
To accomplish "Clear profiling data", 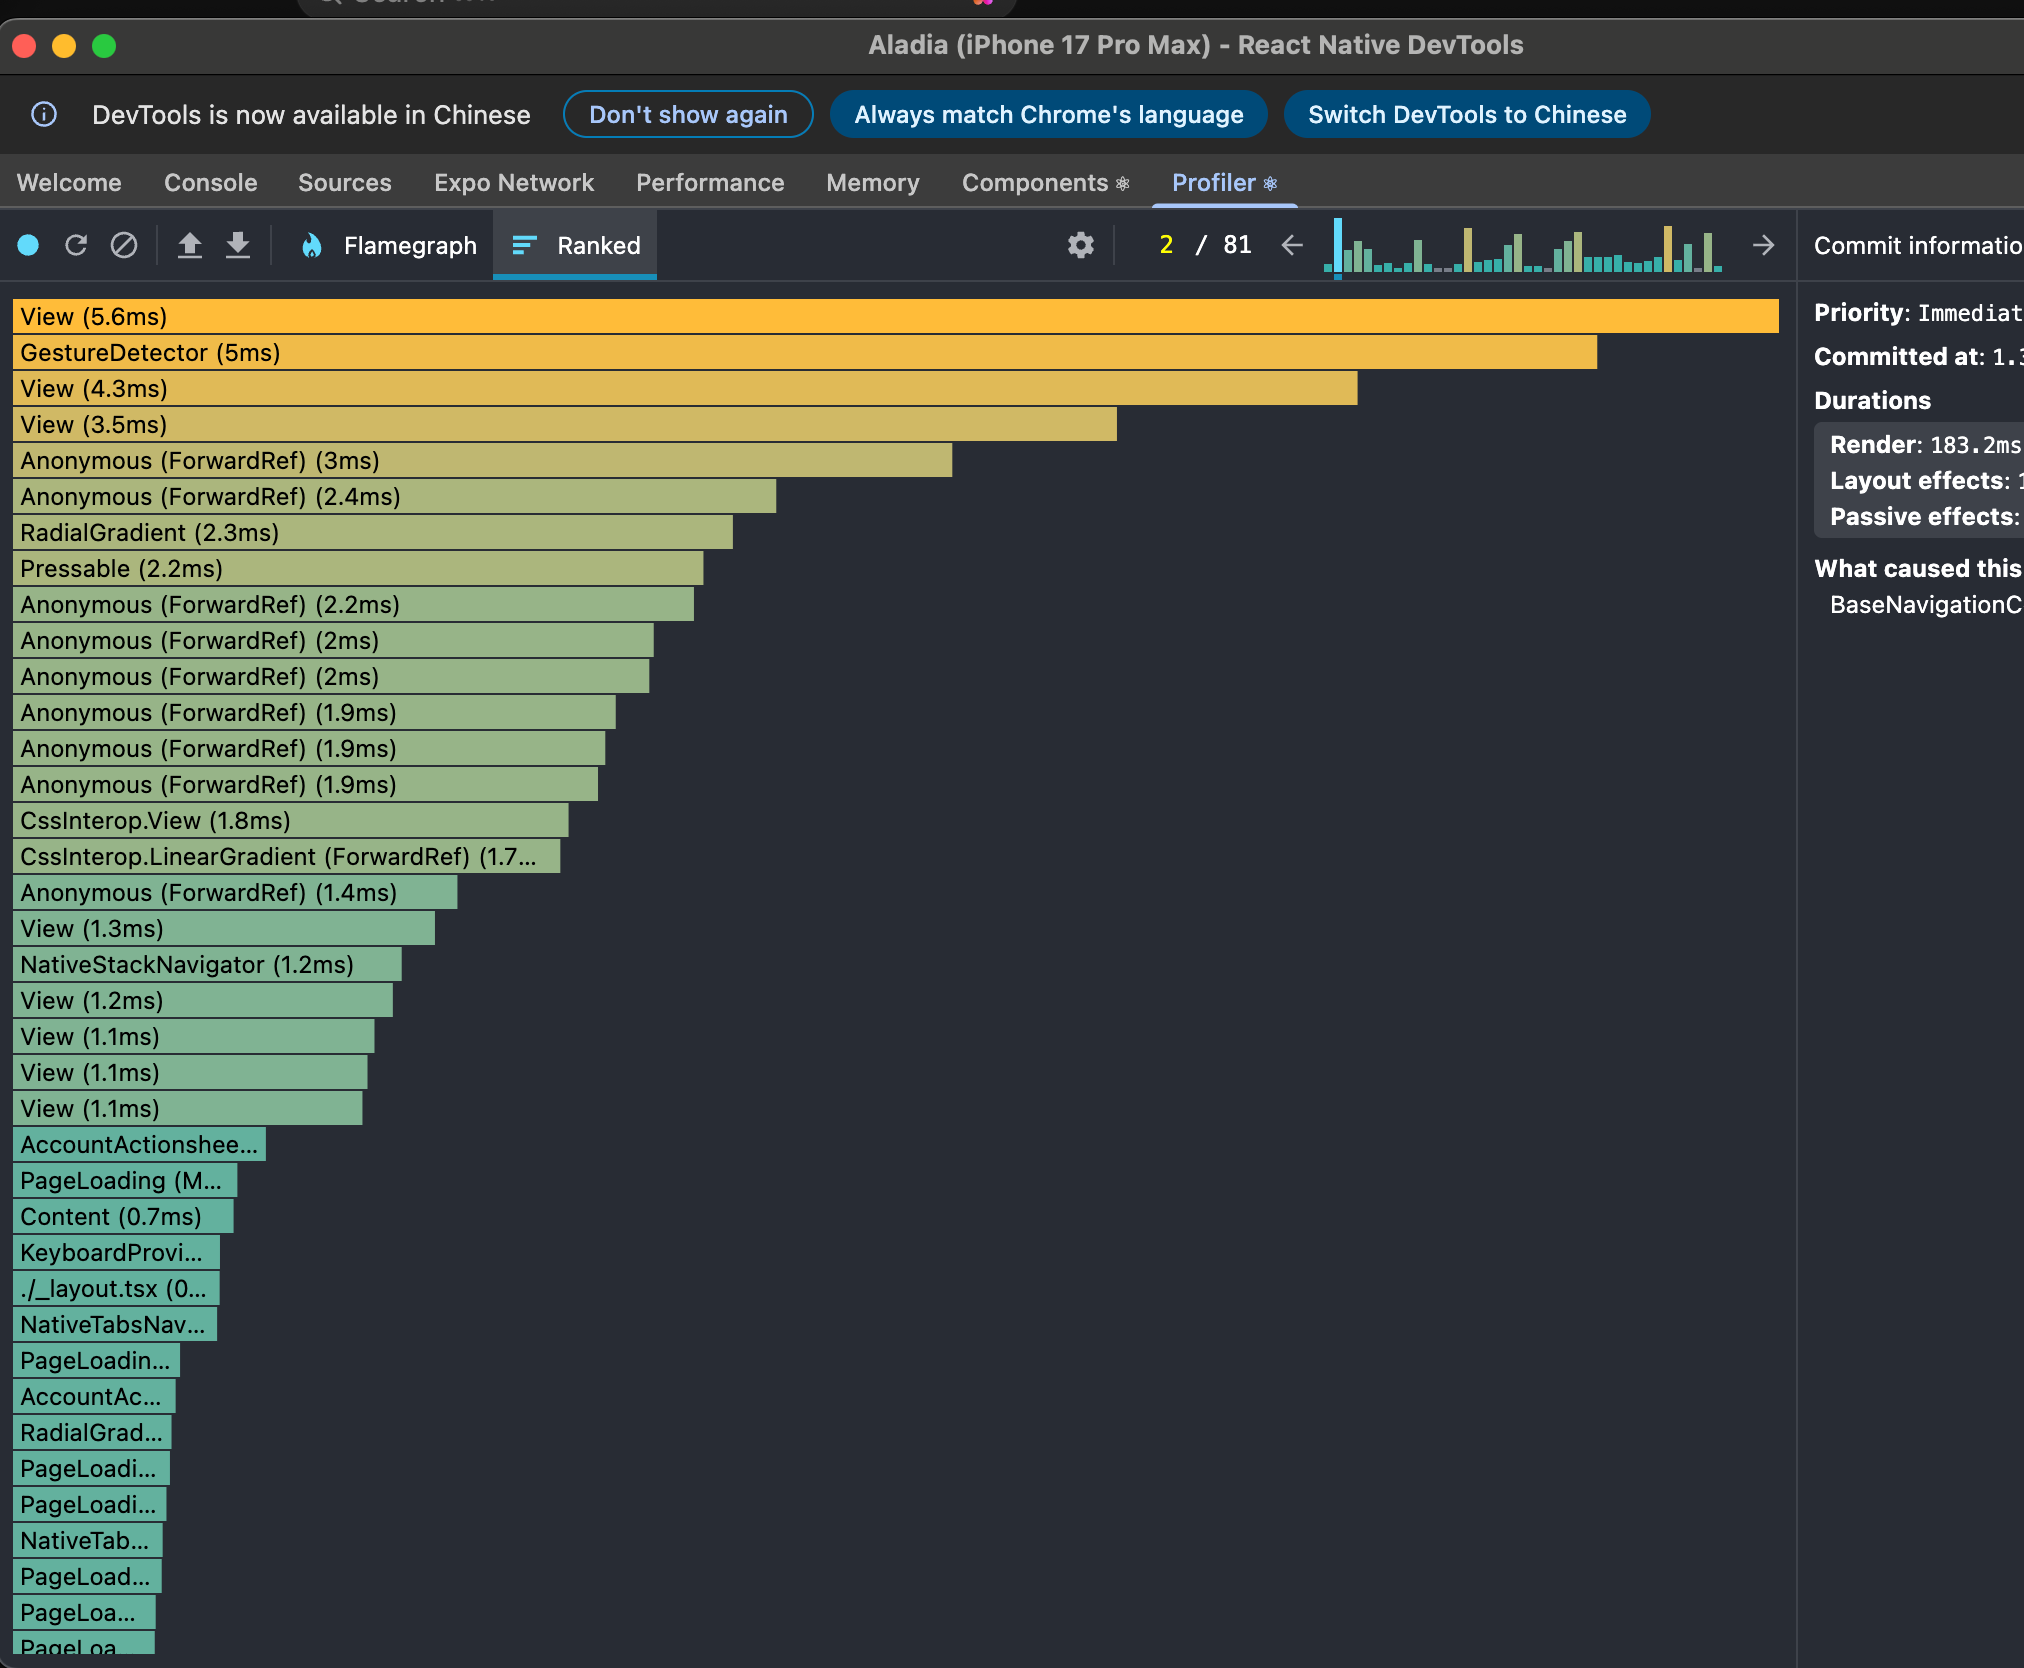I will pyautogui.click(x=124, y=245).
